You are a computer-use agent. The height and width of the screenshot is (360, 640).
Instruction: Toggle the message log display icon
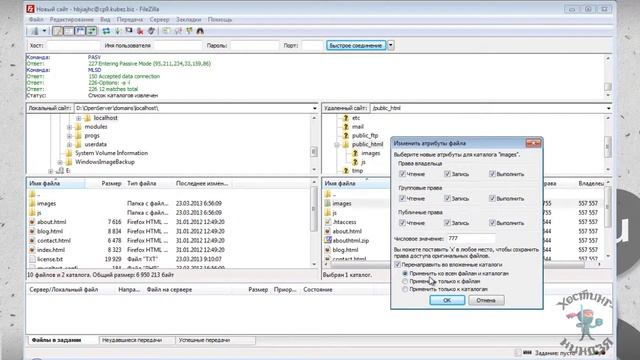[58, 31]
